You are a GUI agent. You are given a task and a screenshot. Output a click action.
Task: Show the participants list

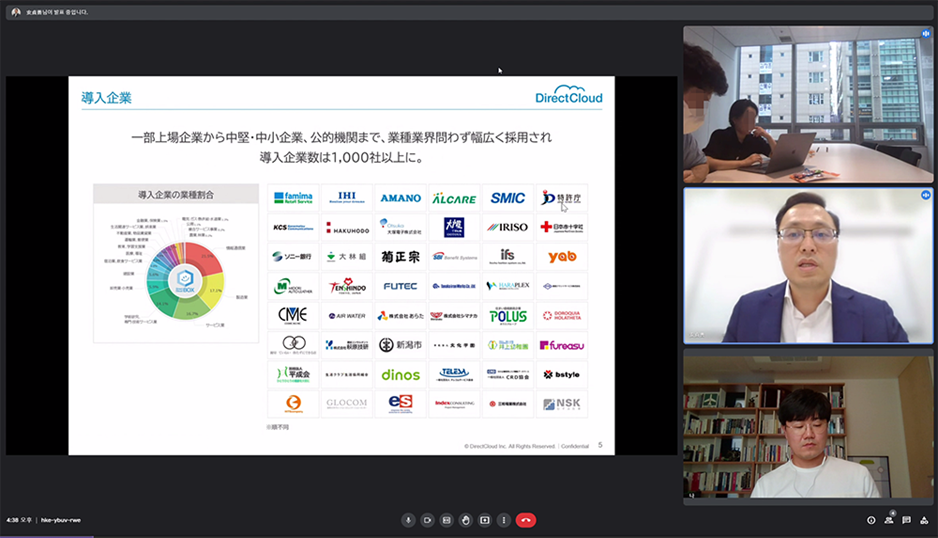click(889, 520)
